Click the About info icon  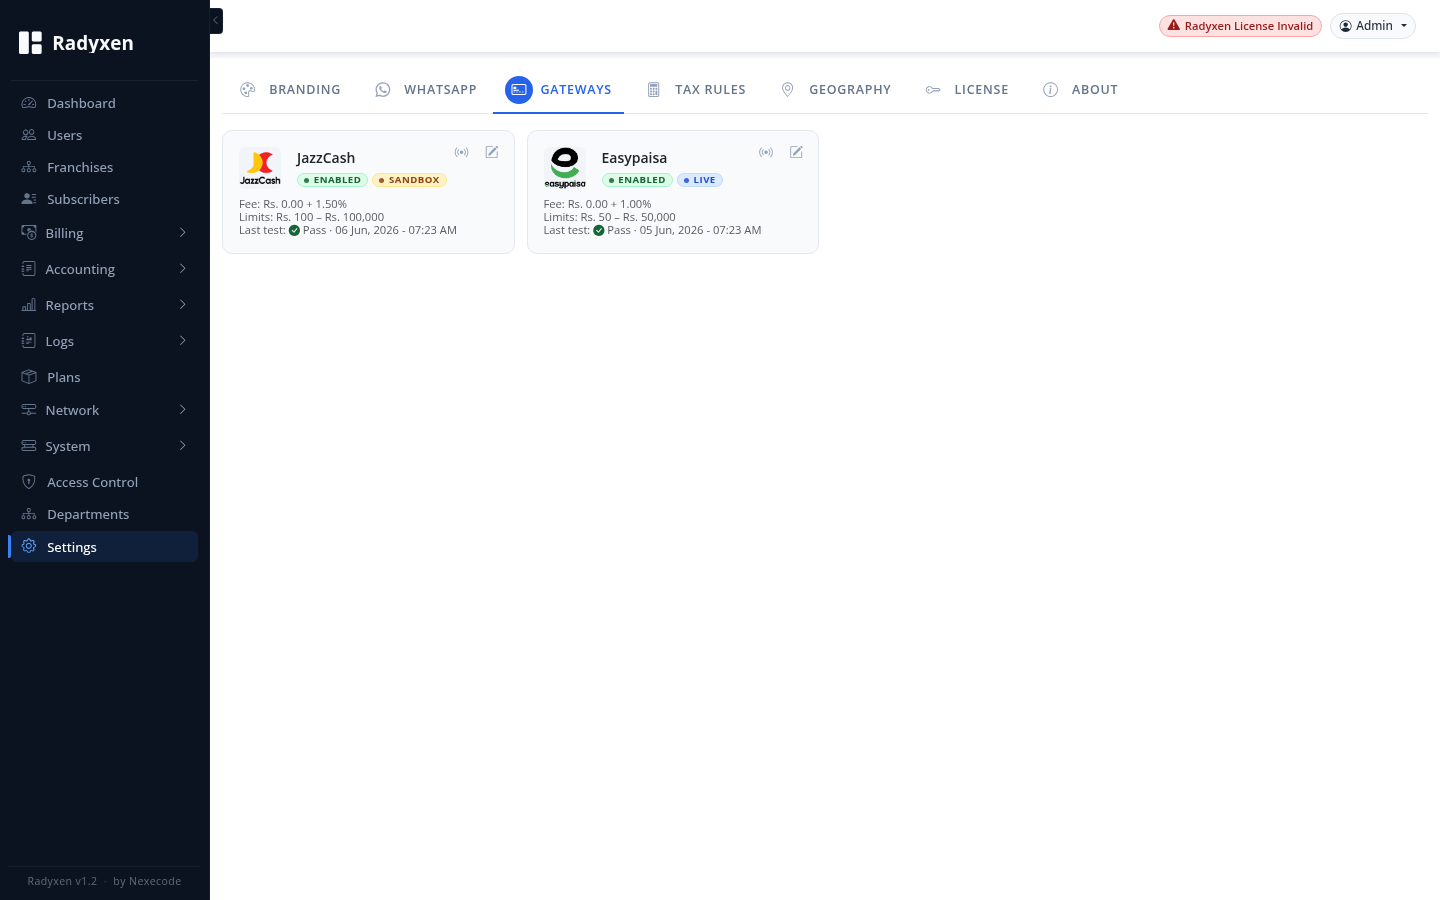[x=1051, y=90]
